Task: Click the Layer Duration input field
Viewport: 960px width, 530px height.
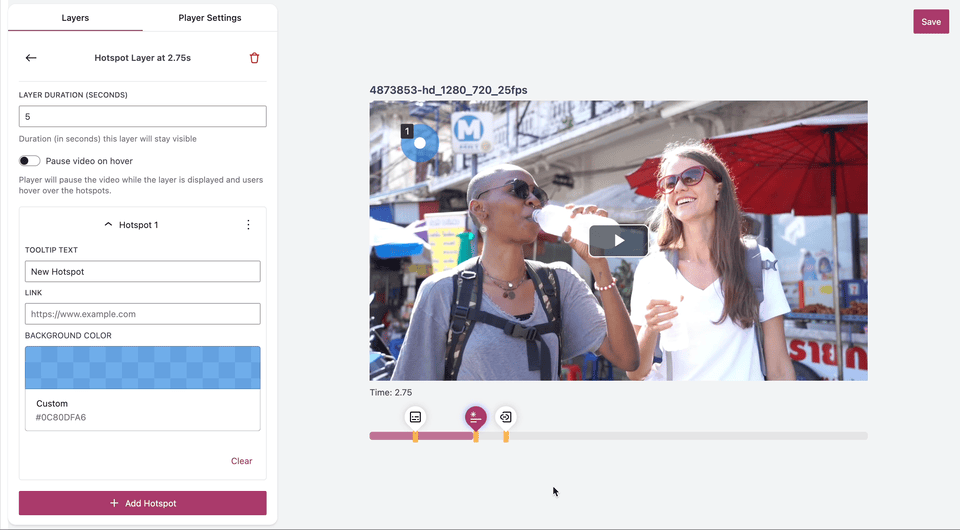Action: coord(143,117)
